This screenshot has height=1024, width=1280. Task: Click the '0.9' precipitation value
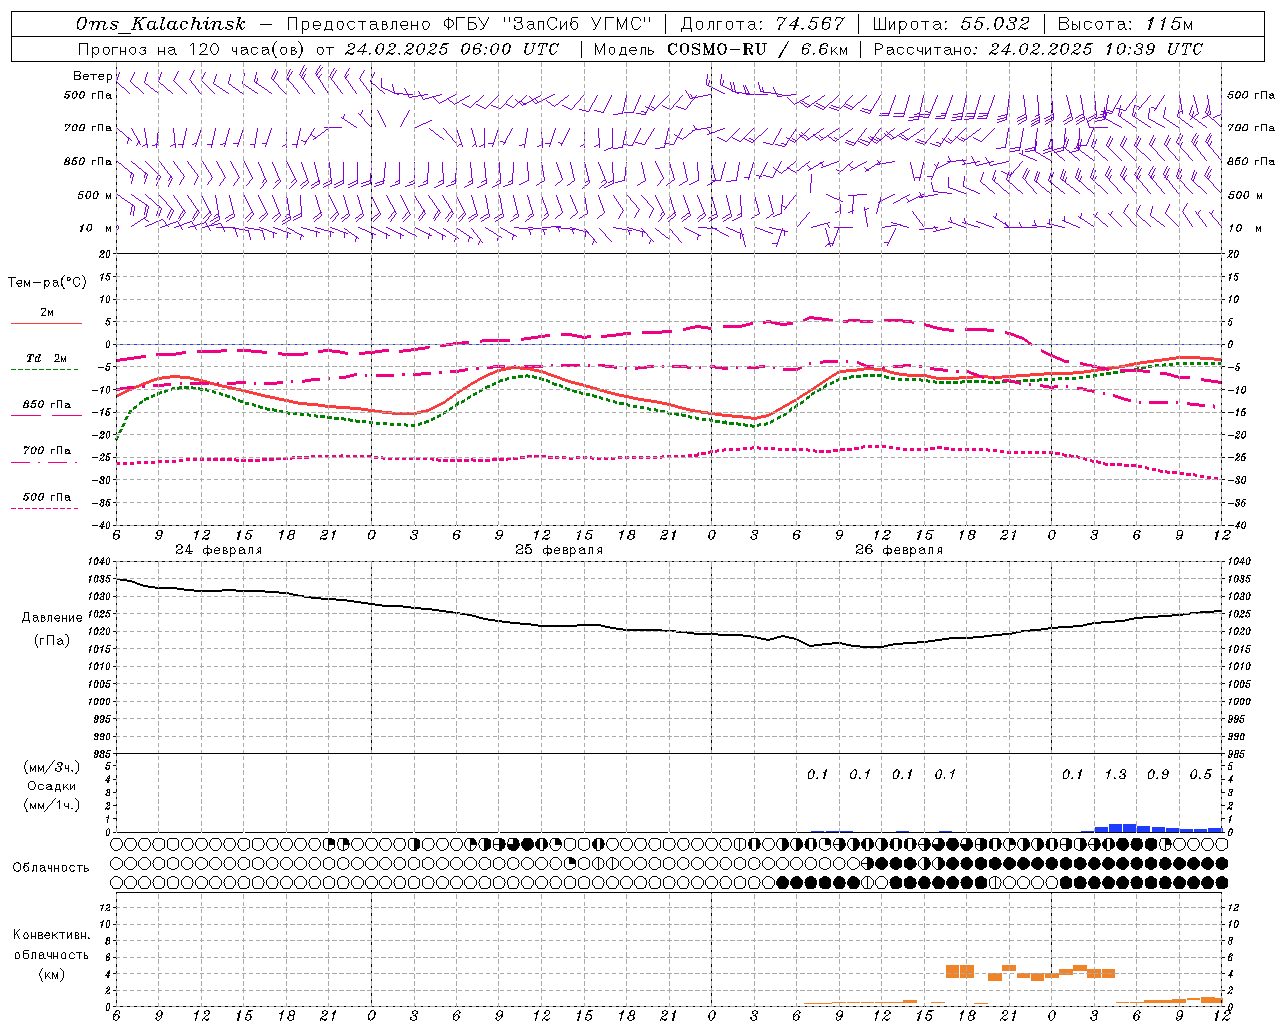[x=1158, y=774]
